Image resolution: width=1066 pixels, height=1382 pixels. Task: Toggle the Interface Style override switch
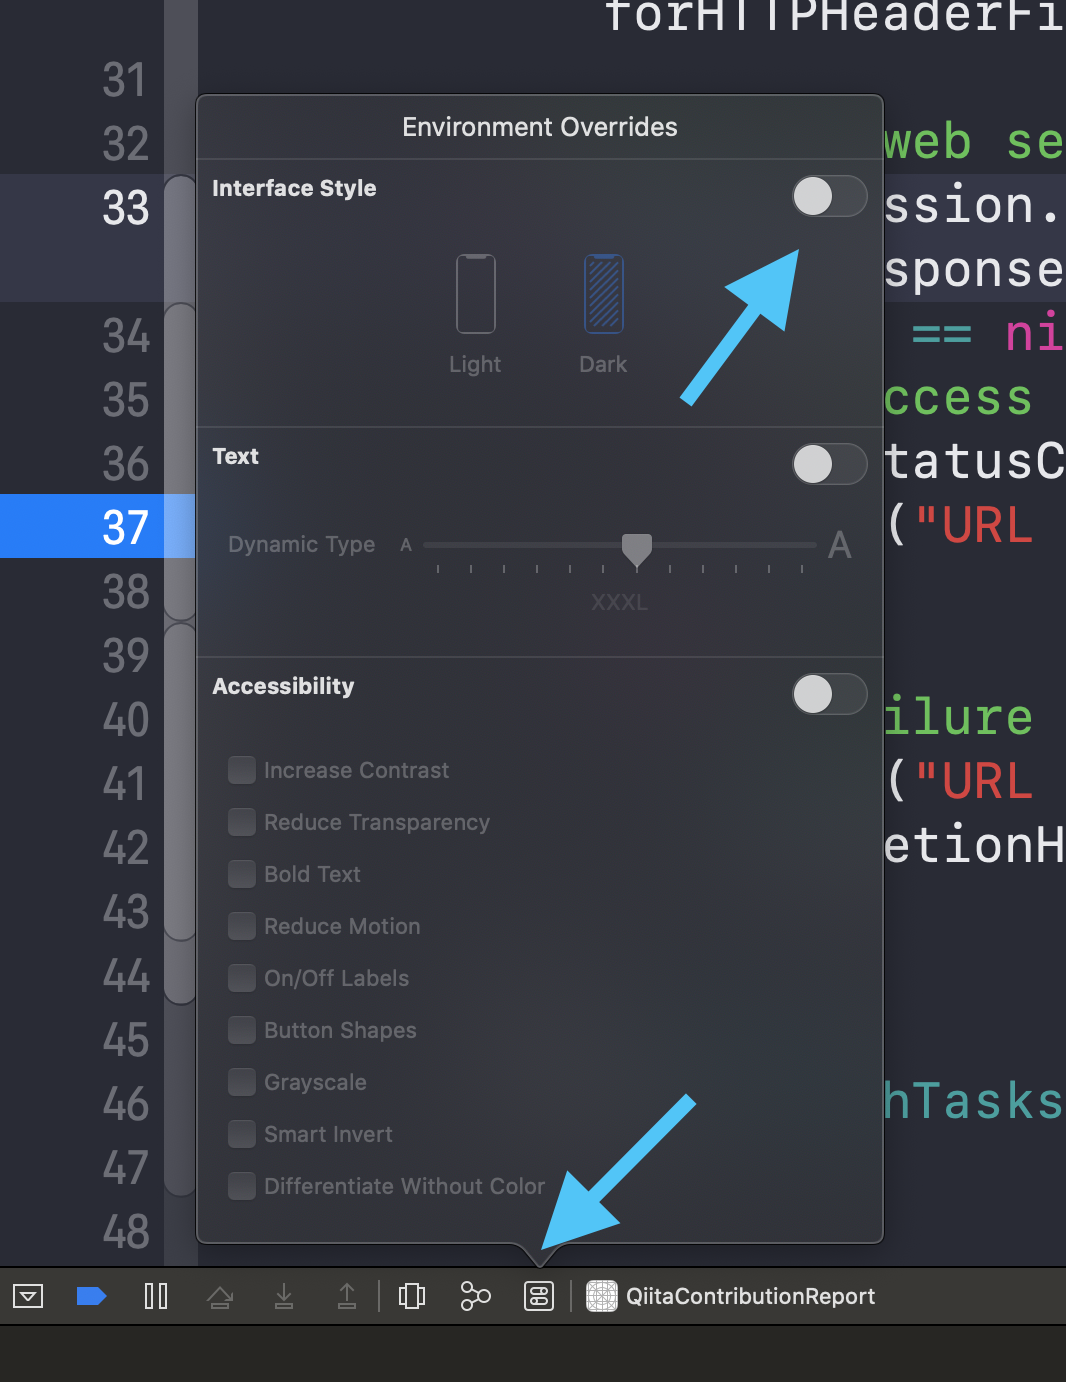(x=829, y=196)
